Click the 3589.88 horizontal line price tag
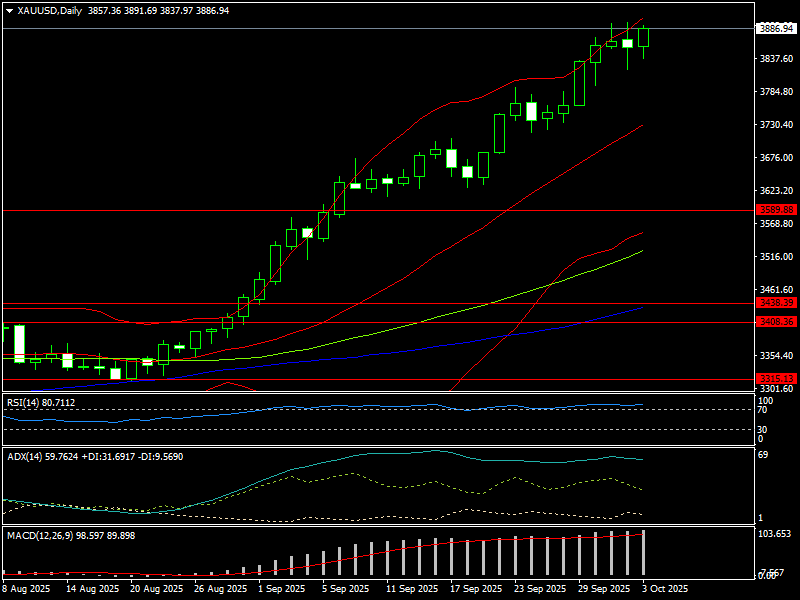800x600 pixels. 776,210
